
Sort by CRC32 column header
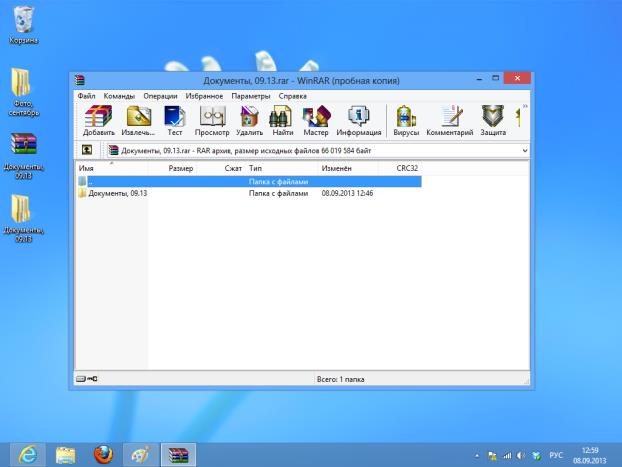pos(399,168)
